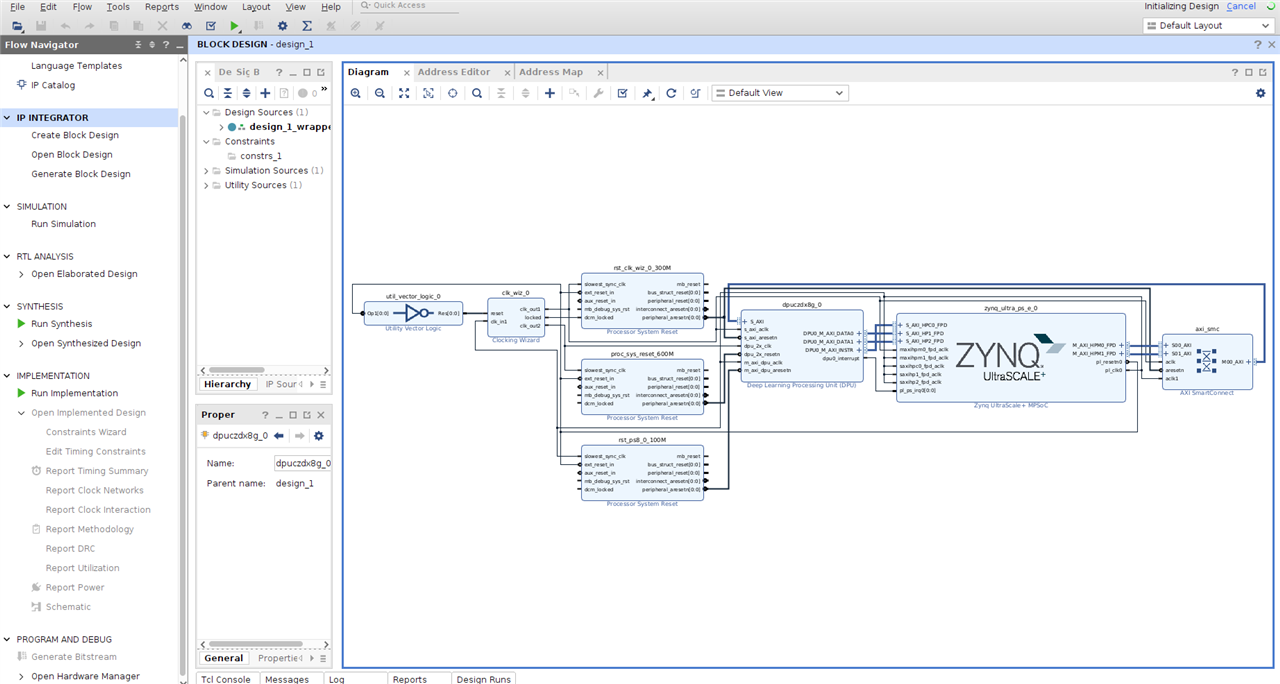Select constrs_1 under Constraints
The image size is (1280, 684).
point(261,156)
